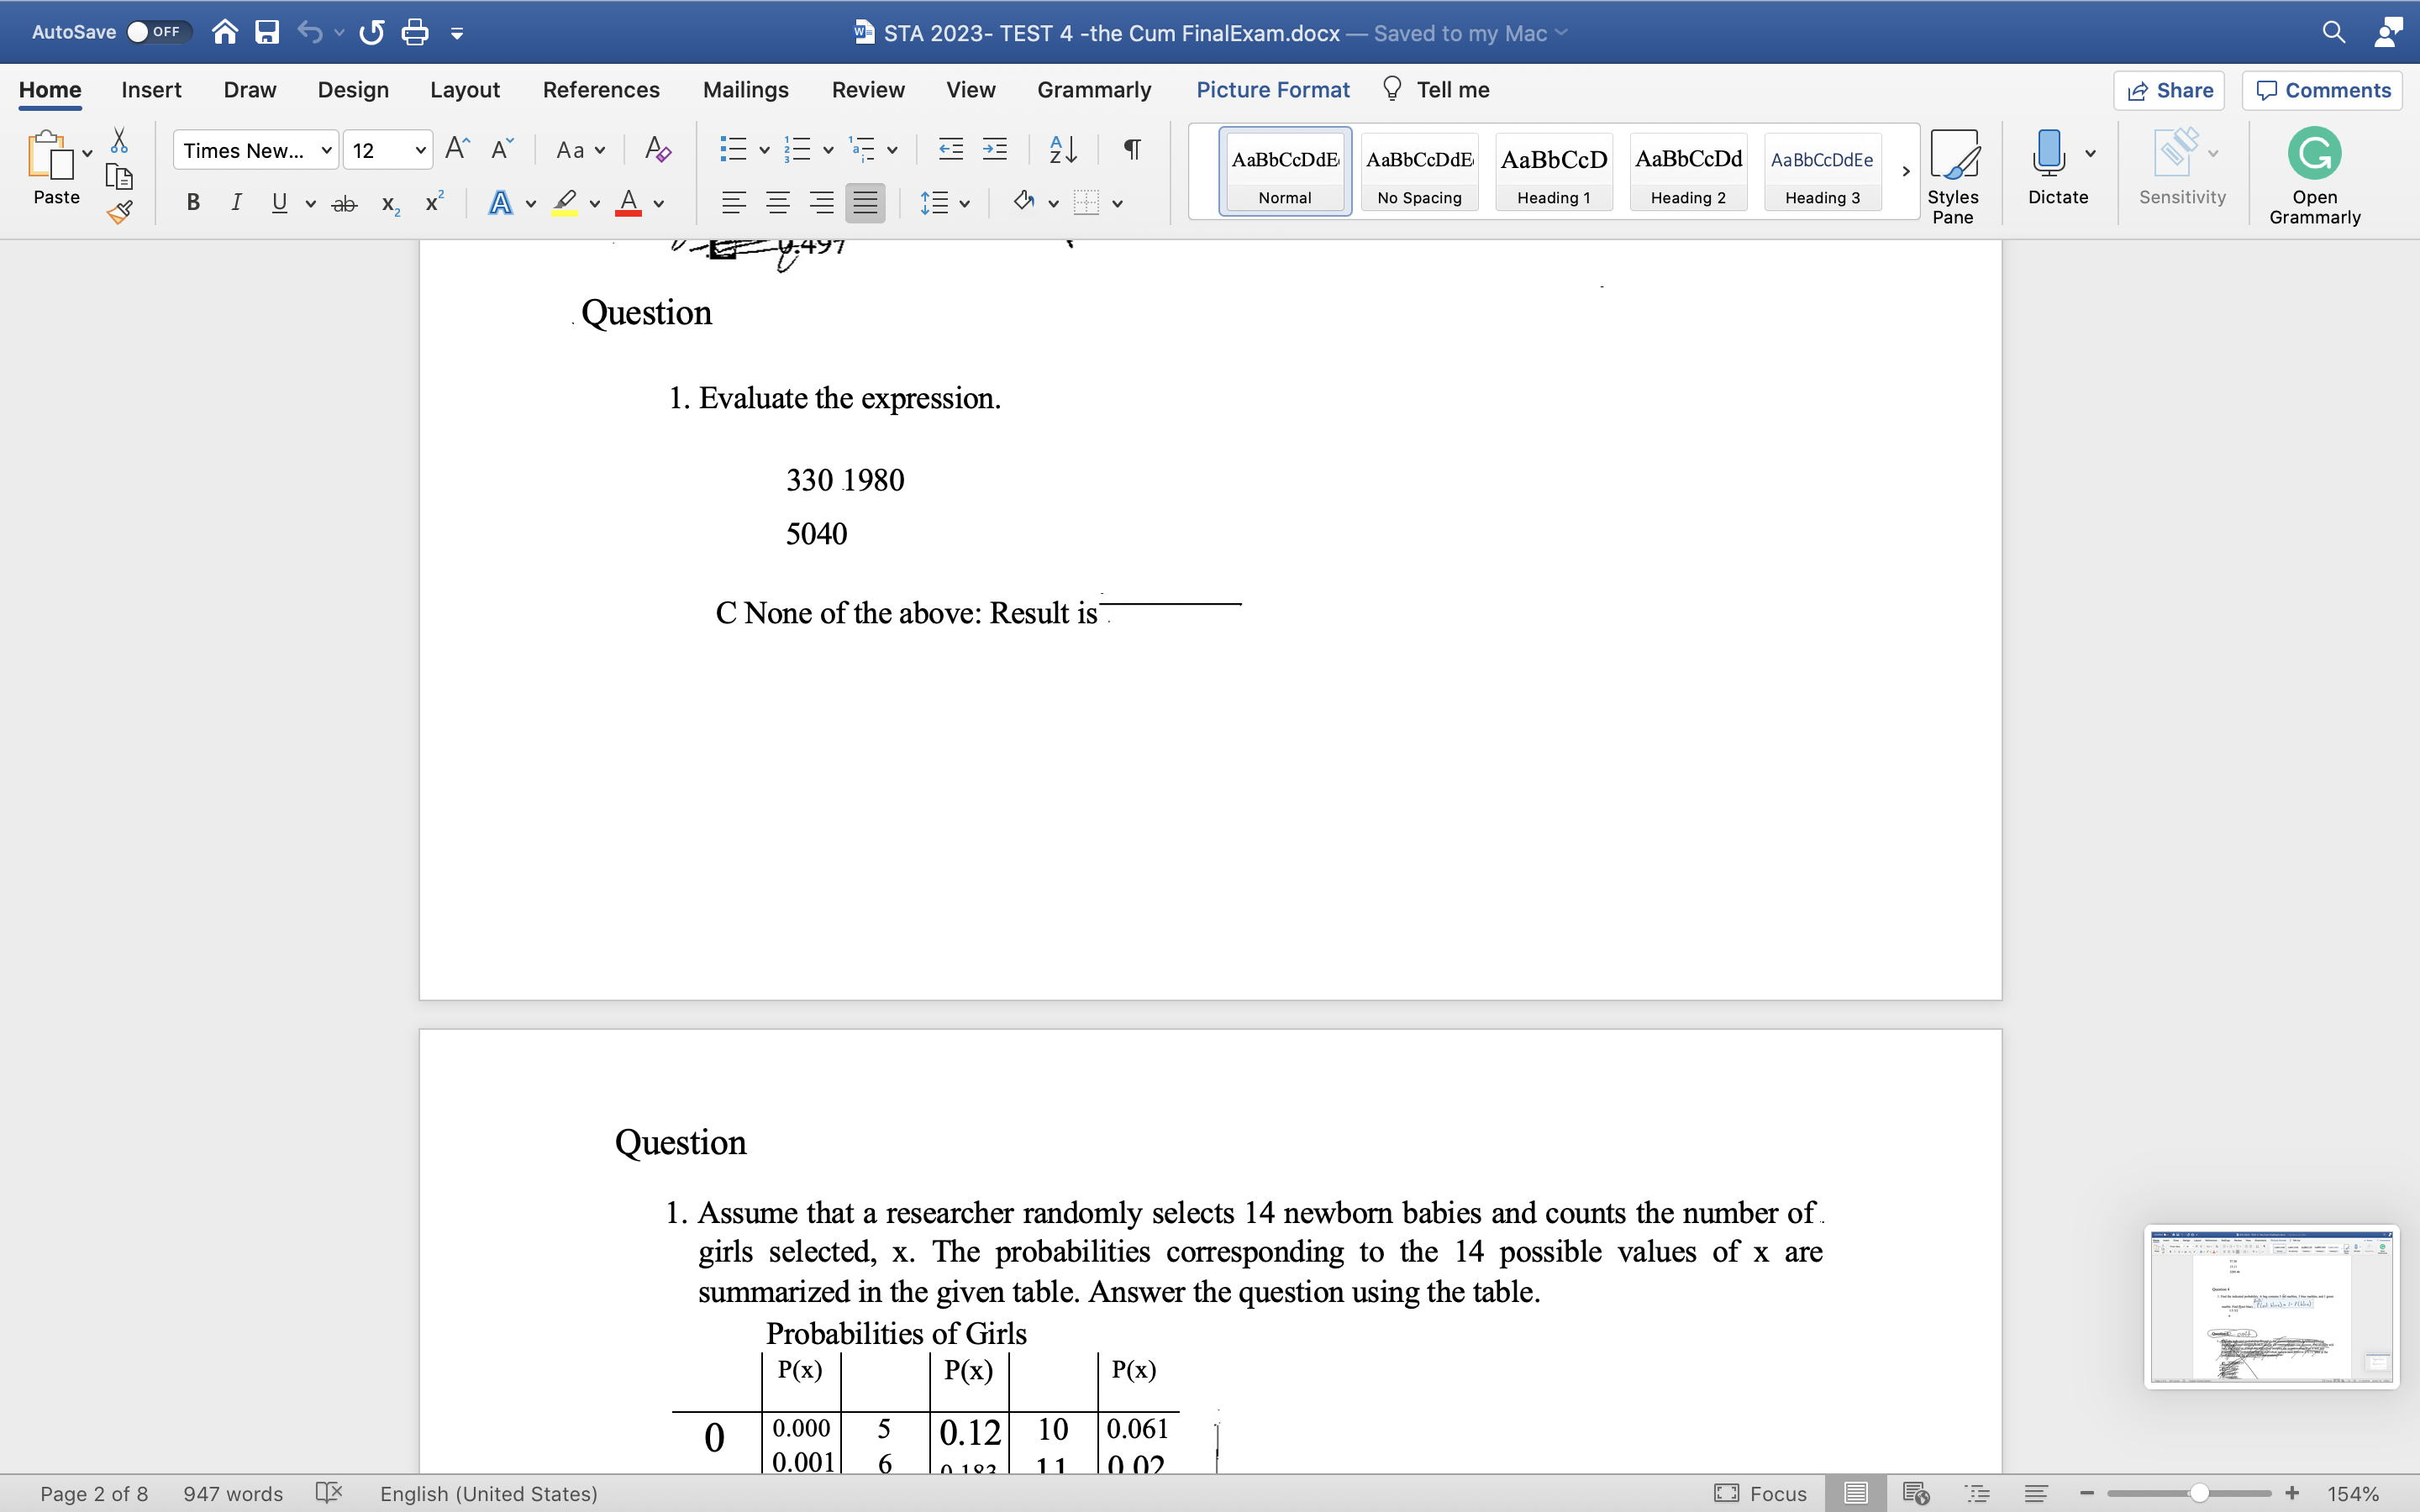Expand the styles gallery arrow
This screenshot has height=1512, width=2420.
point(1905,171)
